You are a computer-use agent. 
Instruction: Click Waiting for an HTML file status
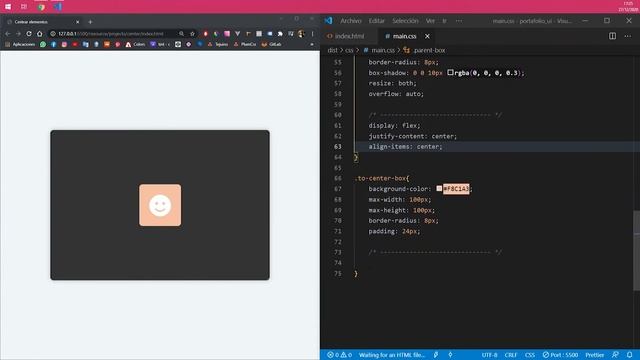392,355
